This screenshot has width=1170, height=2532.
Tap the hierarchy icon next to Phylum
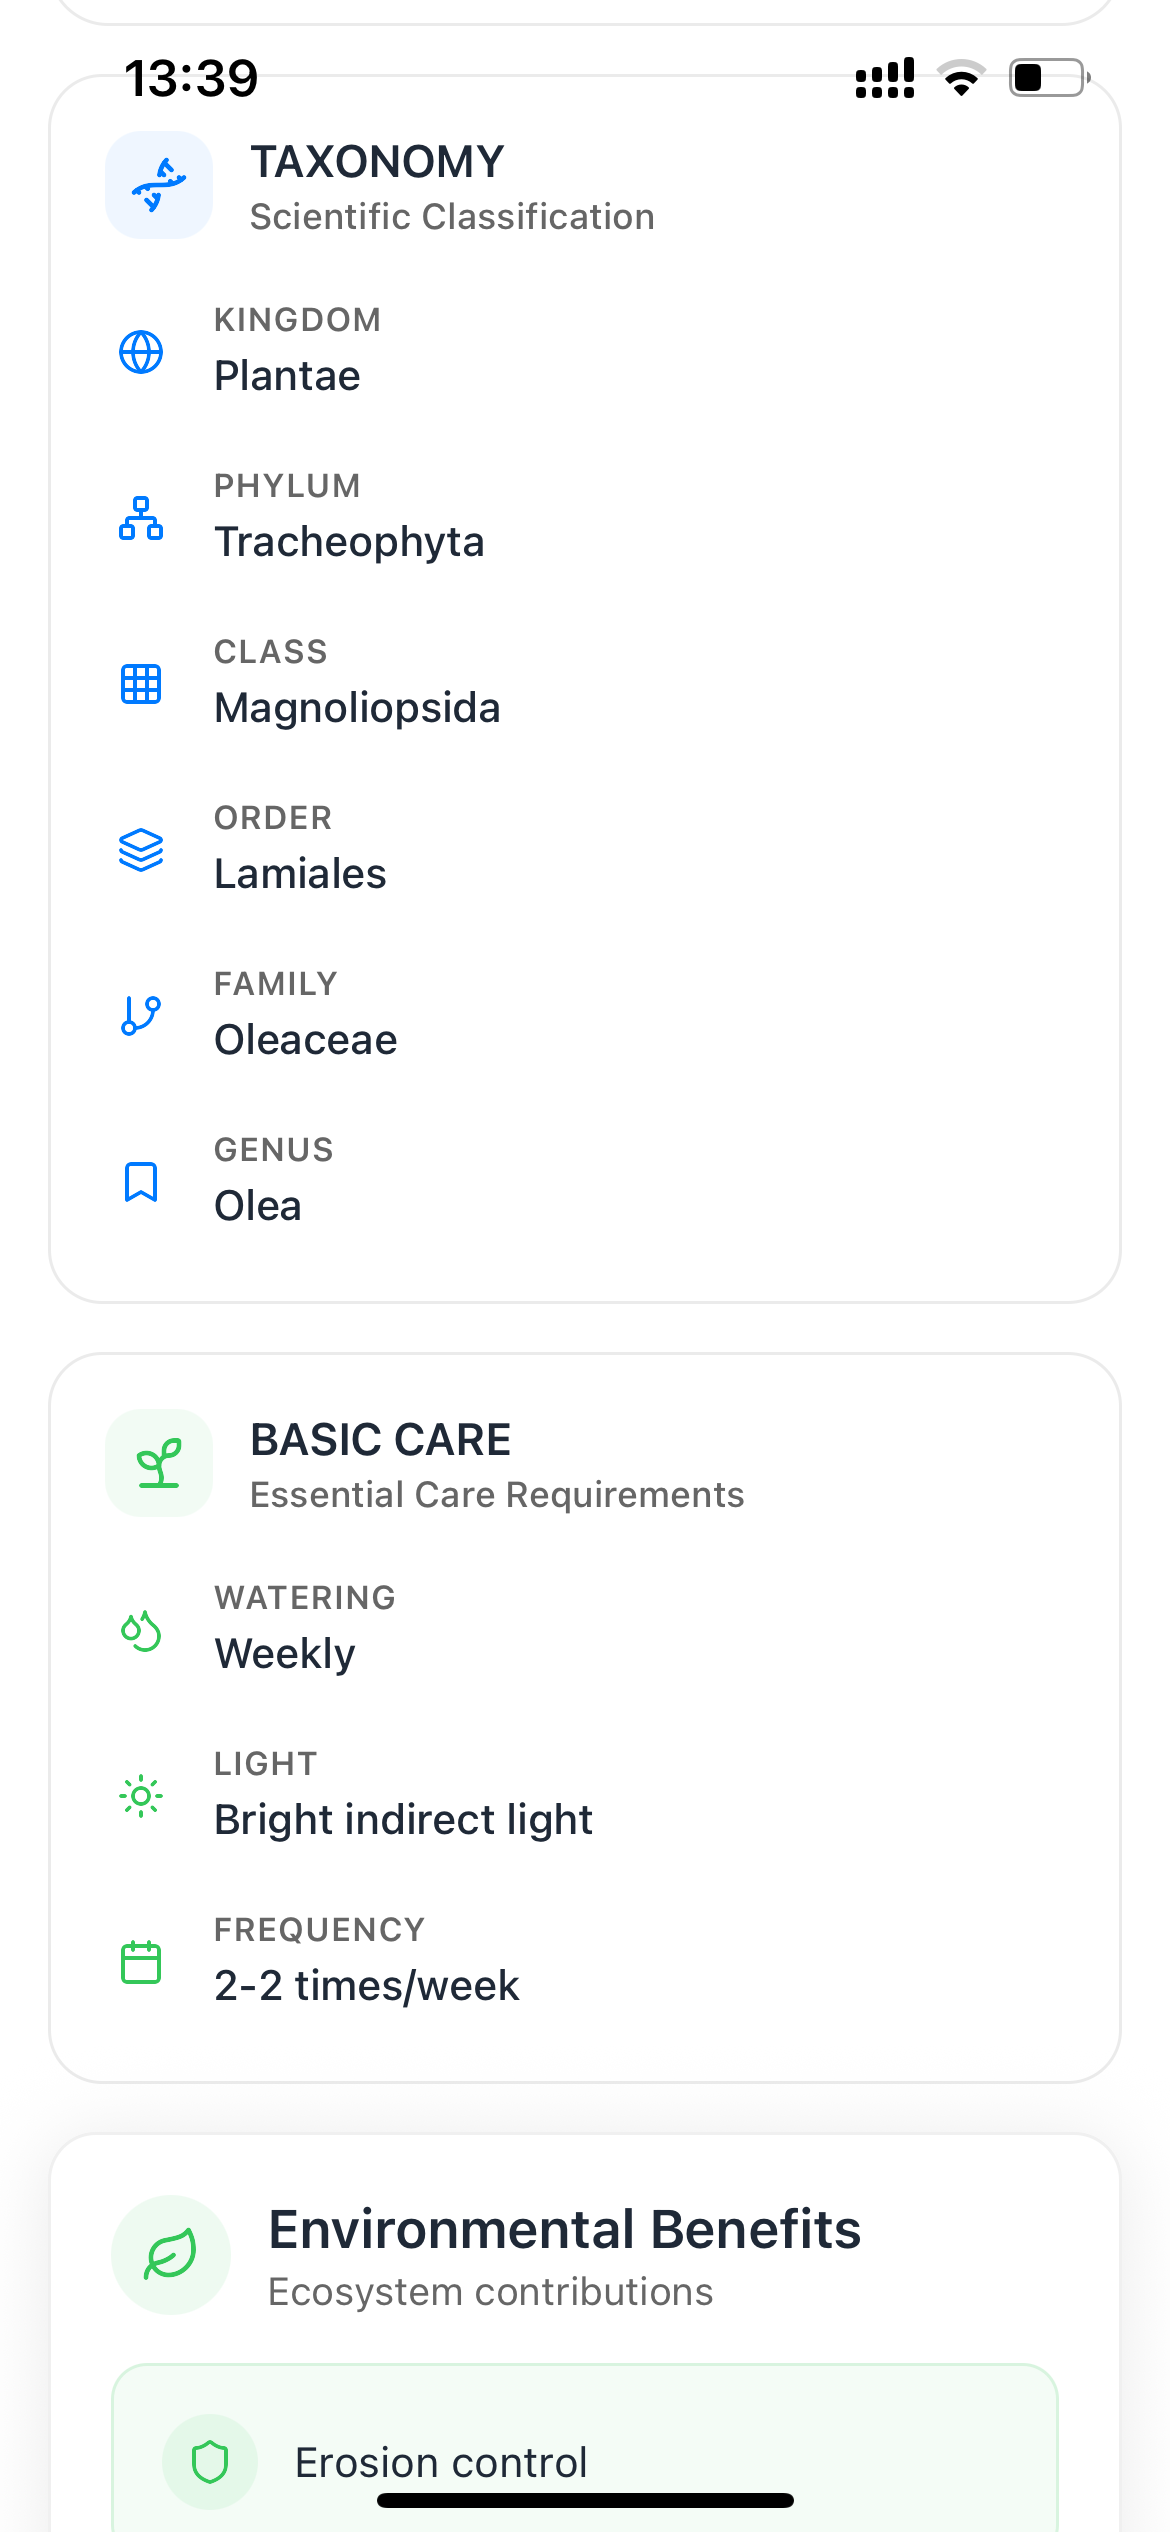pos(141,518)
